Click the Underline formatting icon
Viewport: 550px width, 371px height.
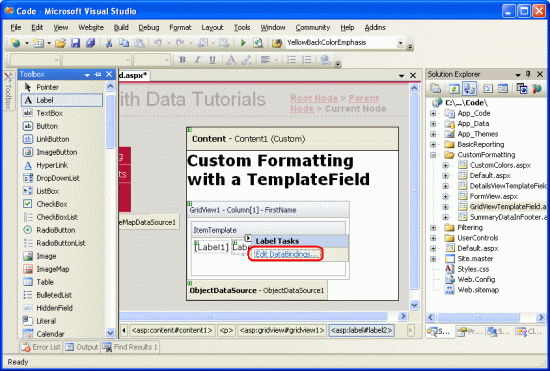[212, 60]
